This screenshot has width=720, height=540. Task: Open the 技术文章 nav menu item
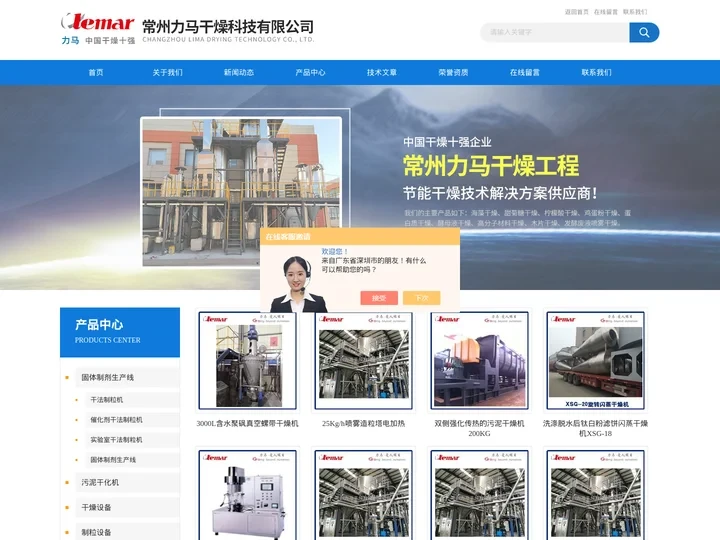coord(382,72)
